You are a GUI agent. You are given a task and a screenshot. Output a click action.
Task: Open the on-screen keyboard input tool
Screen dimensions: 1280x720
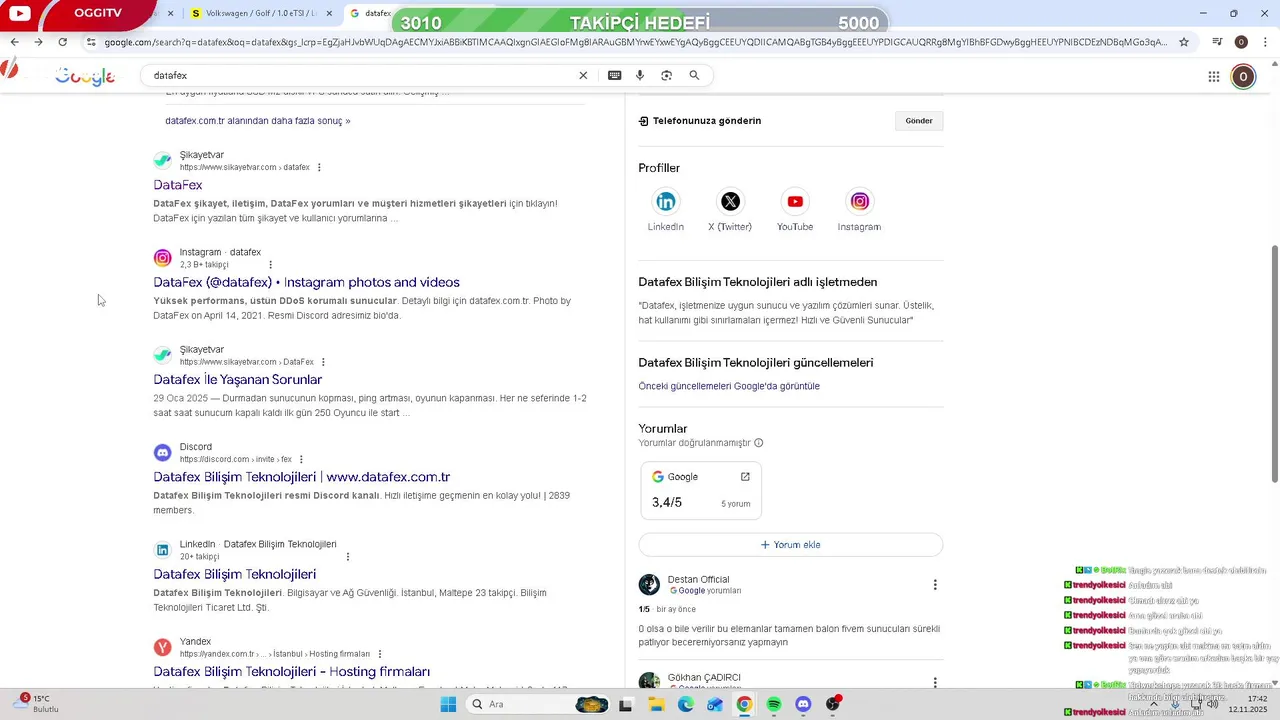coord(614,75)
